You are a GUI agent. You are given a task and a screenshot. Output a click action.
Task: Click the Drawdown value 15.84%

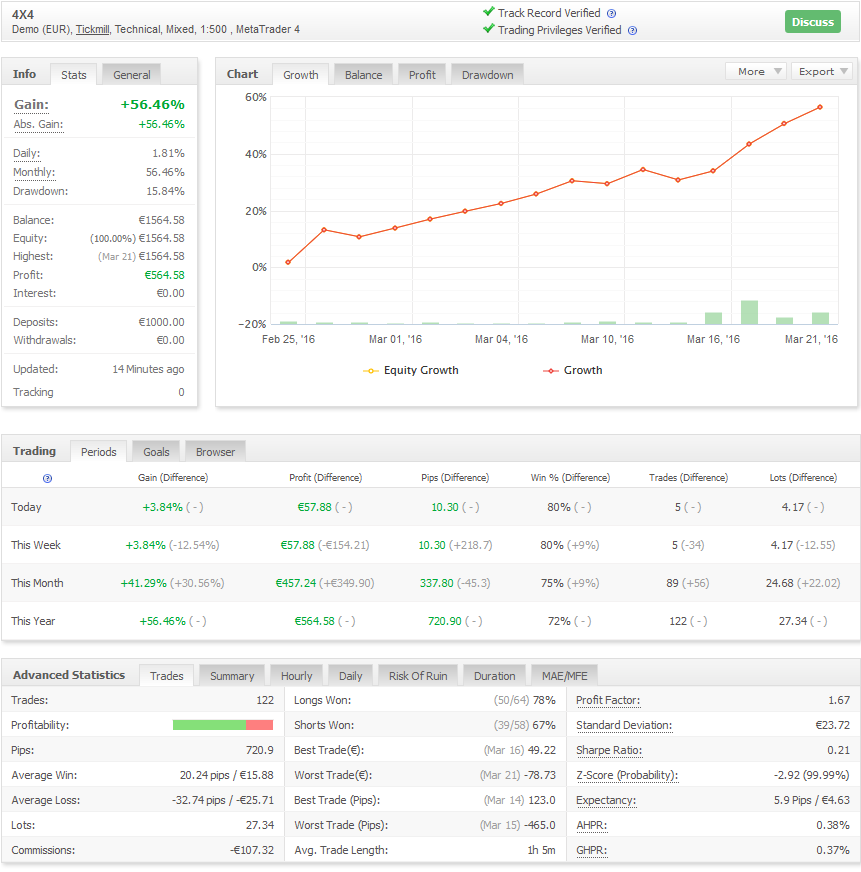coord(165,191)
